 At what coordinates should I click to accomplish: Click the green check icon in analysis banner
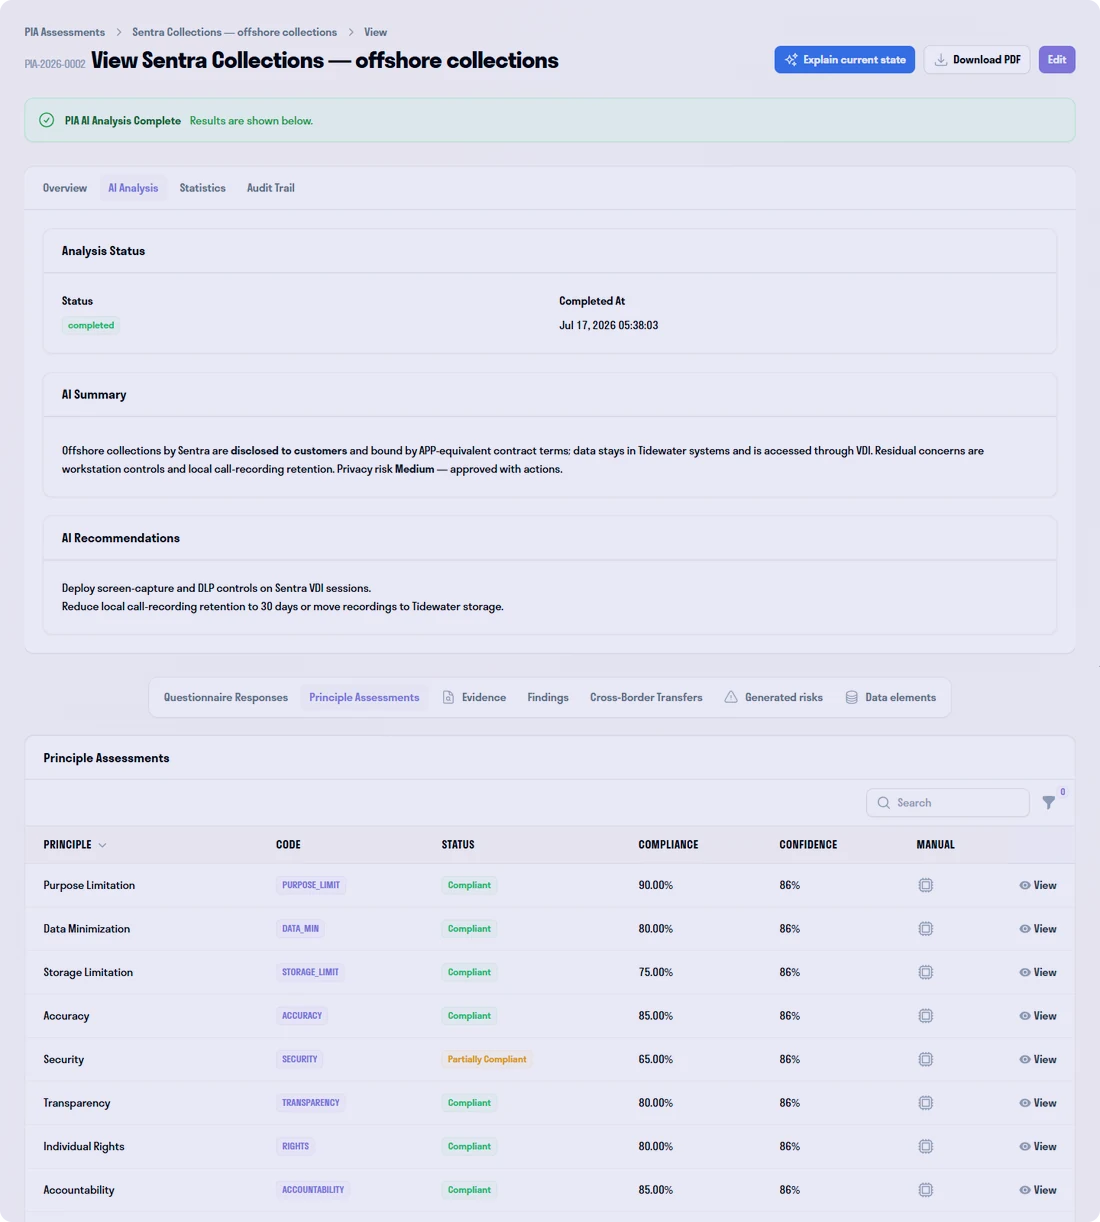pyautogui.click(x=47, y=120)
